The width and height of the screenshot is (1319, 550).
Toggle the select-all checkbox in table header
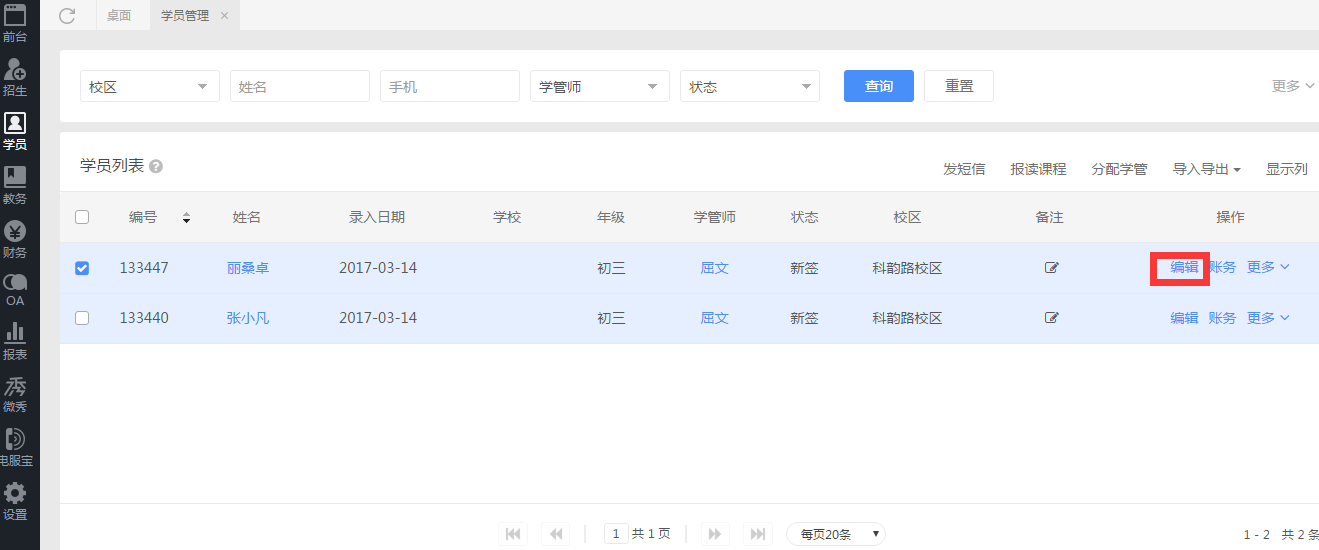pyautogui.click(x=82, y=217)
